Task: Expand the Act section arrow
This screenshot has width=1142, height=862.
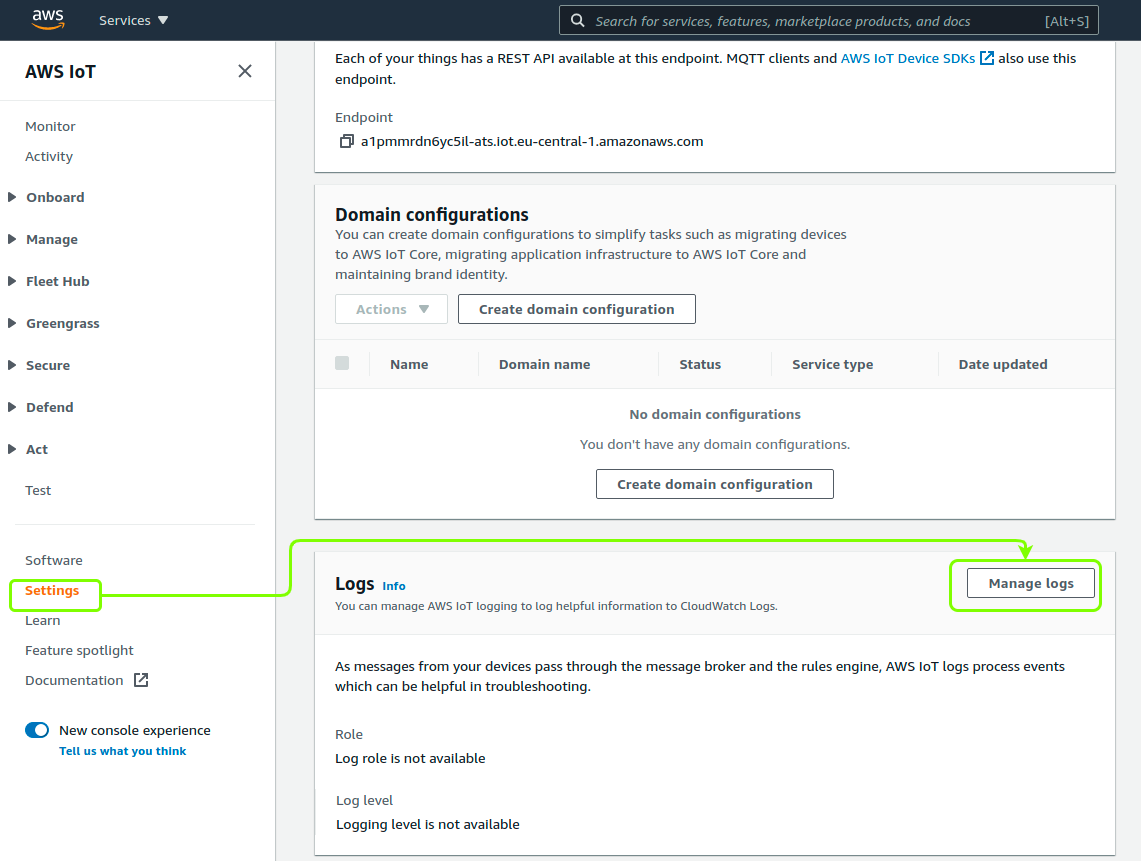Action: 12,449
